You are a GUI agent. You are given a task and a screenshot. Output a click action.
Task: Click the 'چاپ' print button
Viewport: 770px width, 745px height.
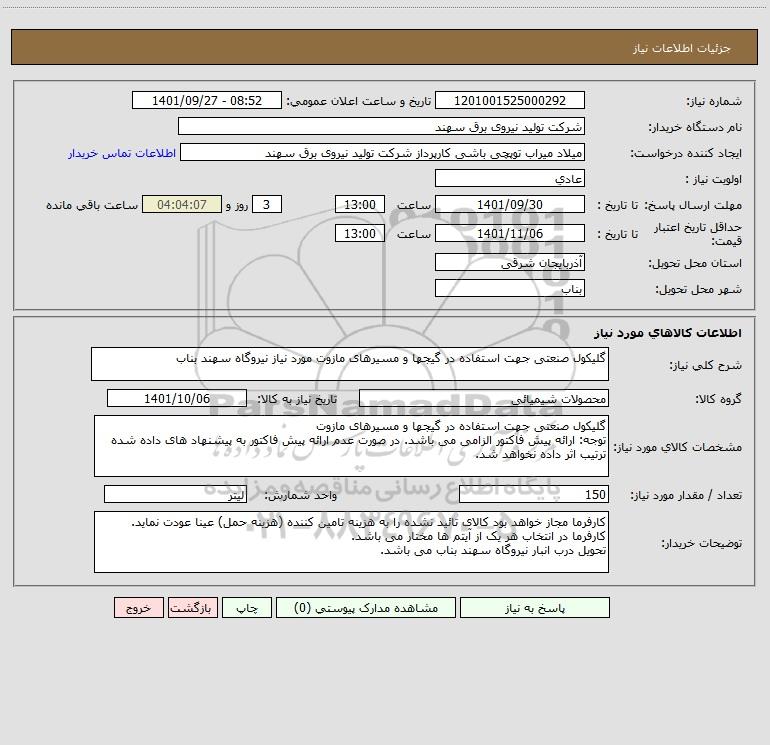coord(247,608)
